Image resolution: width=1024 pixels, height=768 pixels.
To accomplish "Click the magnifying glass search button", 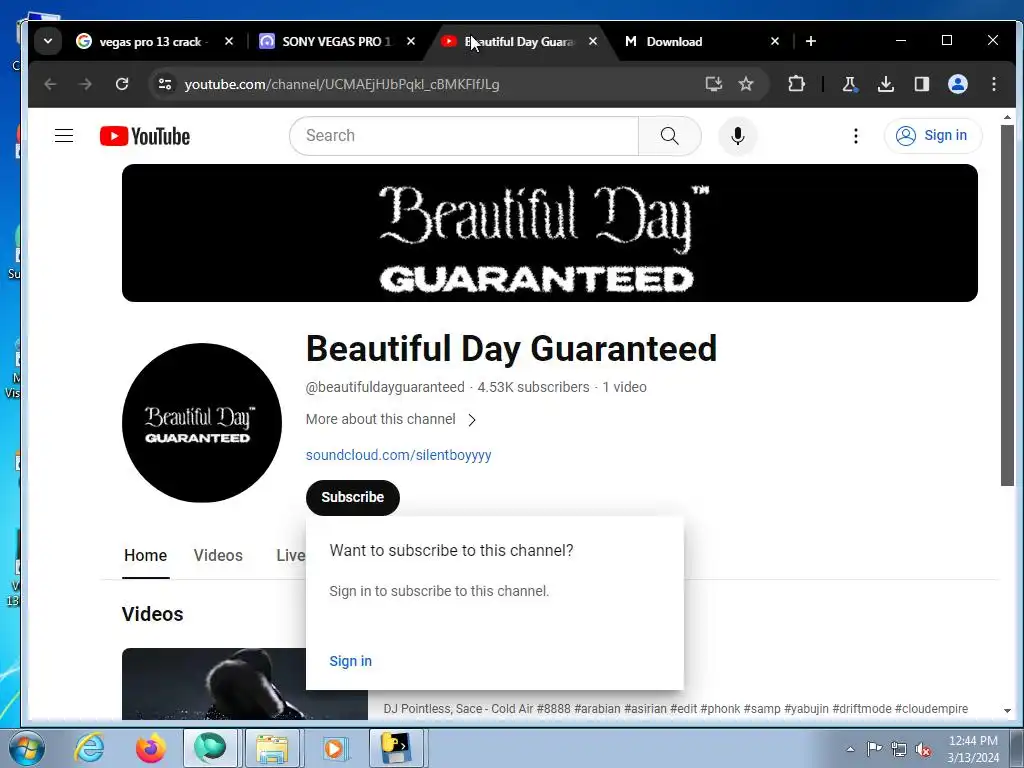I will click(669, 136).
